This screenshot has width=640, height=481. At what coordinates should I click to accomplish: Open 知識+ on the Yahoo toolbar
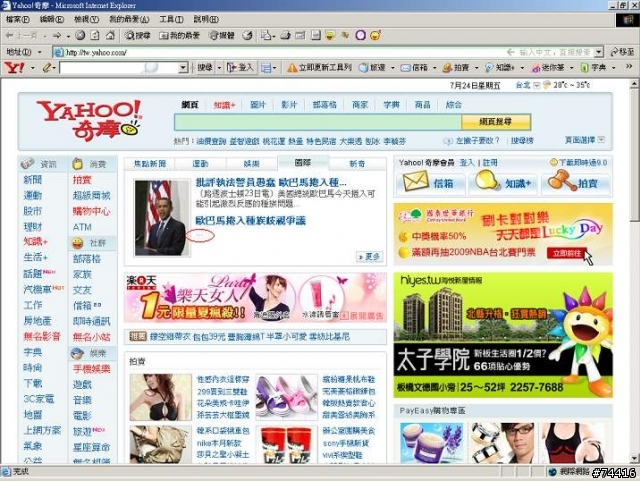(x=500, y=68)
